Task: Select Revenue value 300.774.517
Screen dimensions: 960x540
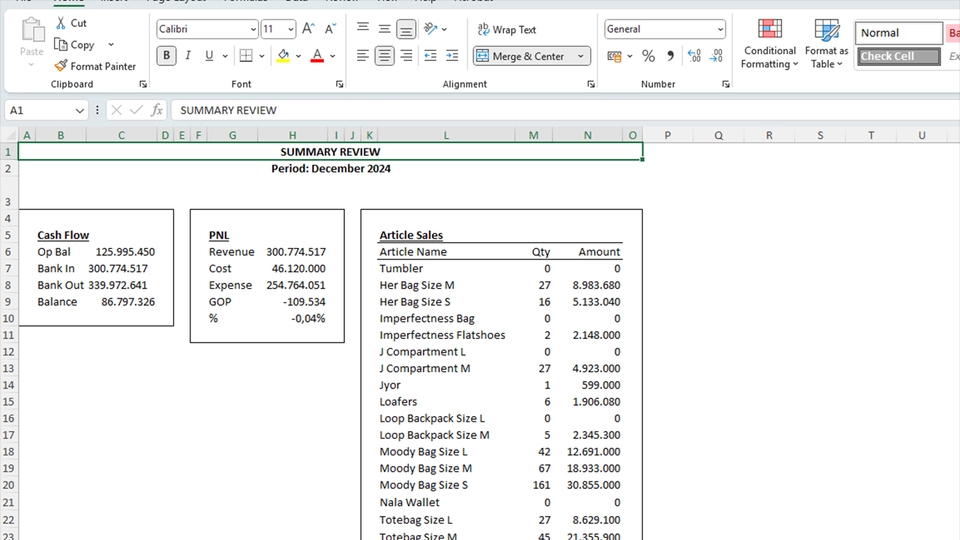Action: click(x=296, y=252)
